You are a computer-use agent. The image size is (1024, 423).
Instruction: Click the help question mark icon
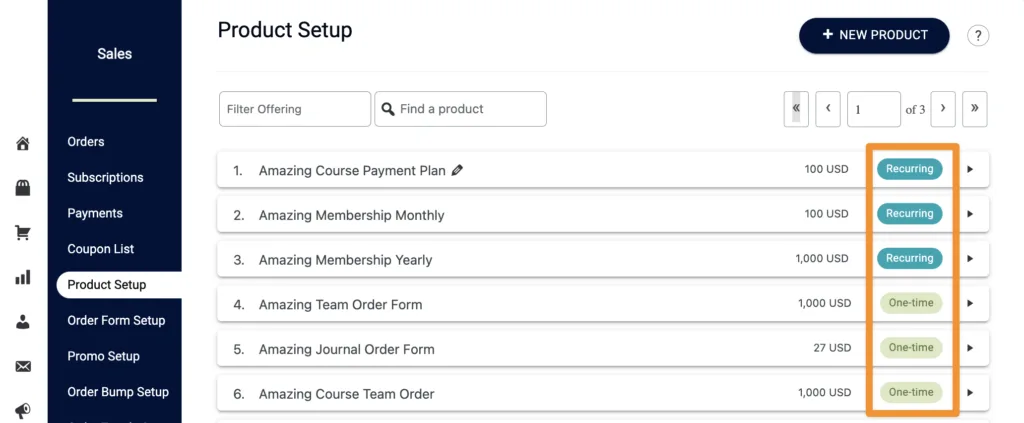[x=978, y=35]
